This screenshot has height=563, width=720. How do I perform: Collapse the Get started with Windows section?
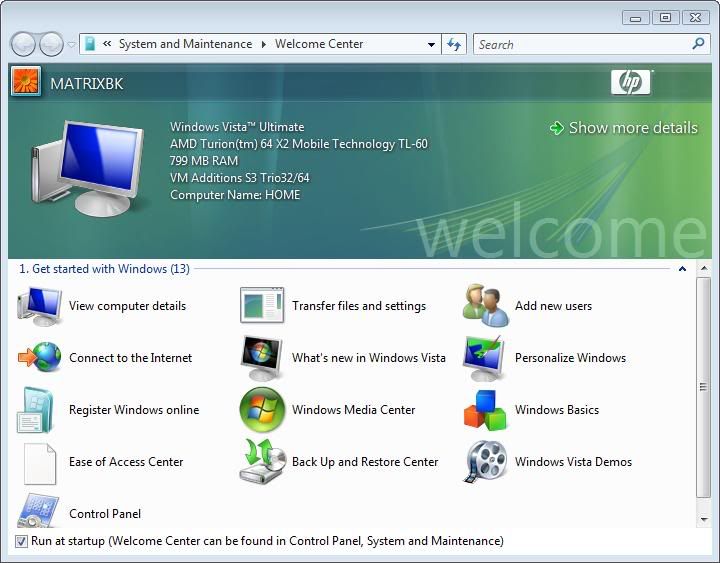click(682, 269)
